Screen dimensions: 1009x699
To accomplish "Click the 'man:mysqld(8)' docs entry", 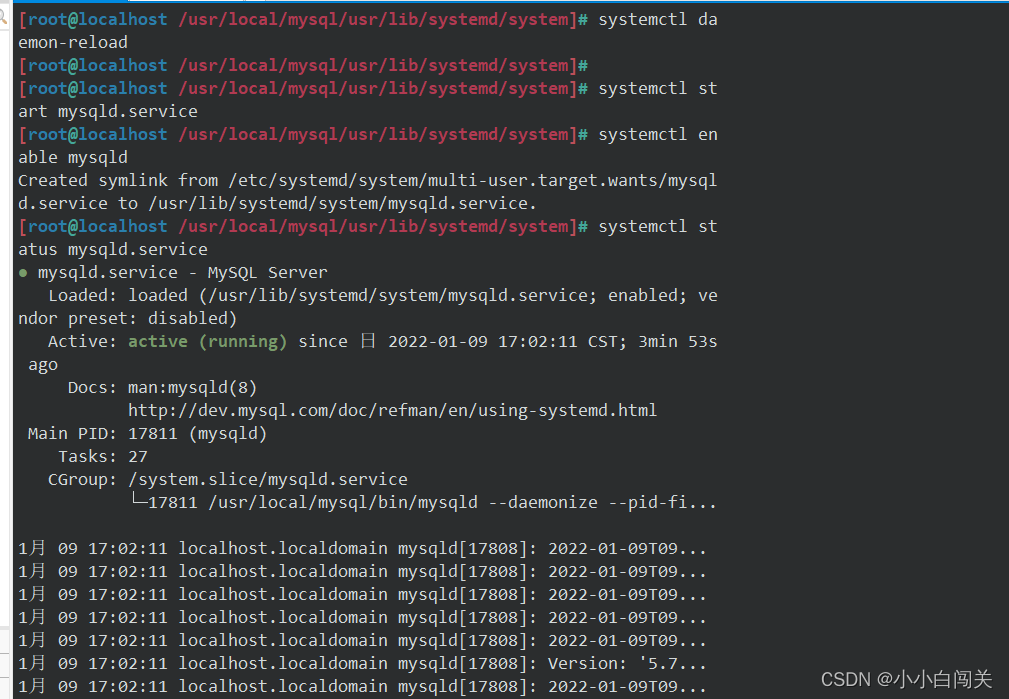I will [192, 387].
